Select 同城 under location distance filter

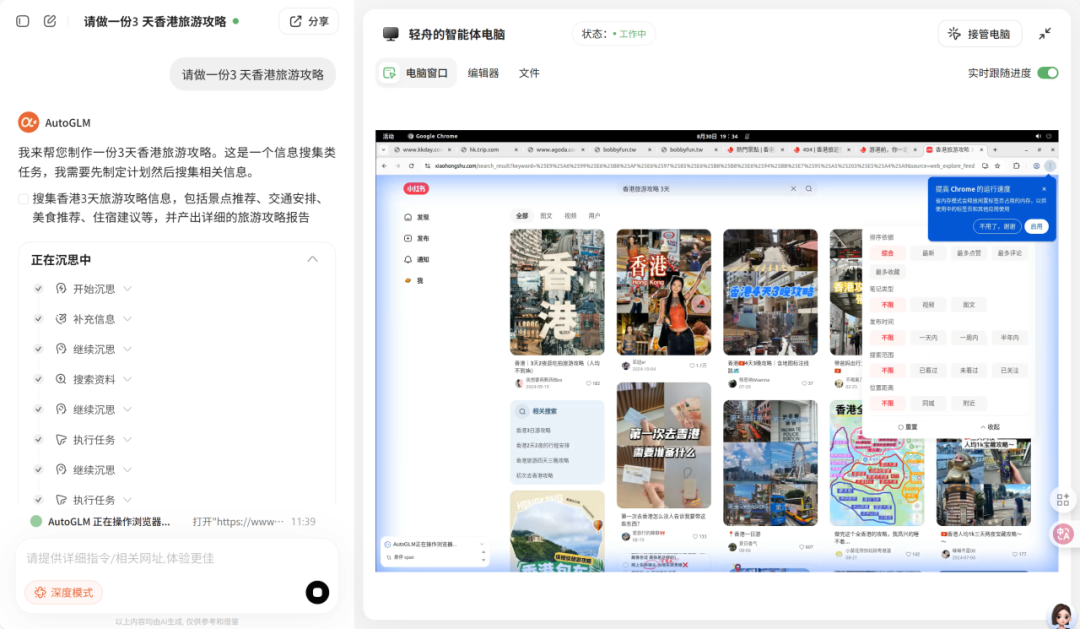click(x=928, y=403)
